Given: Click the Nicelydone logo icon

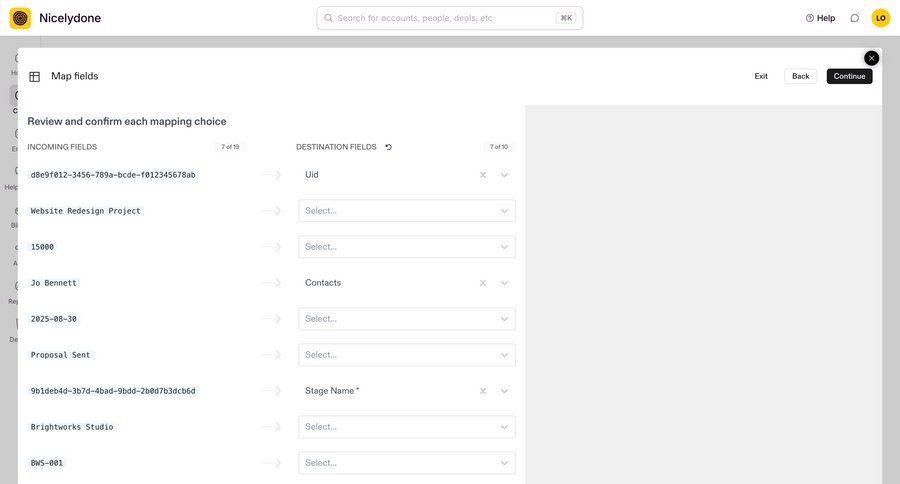Looking at the screenshot, I should (20, 18).
